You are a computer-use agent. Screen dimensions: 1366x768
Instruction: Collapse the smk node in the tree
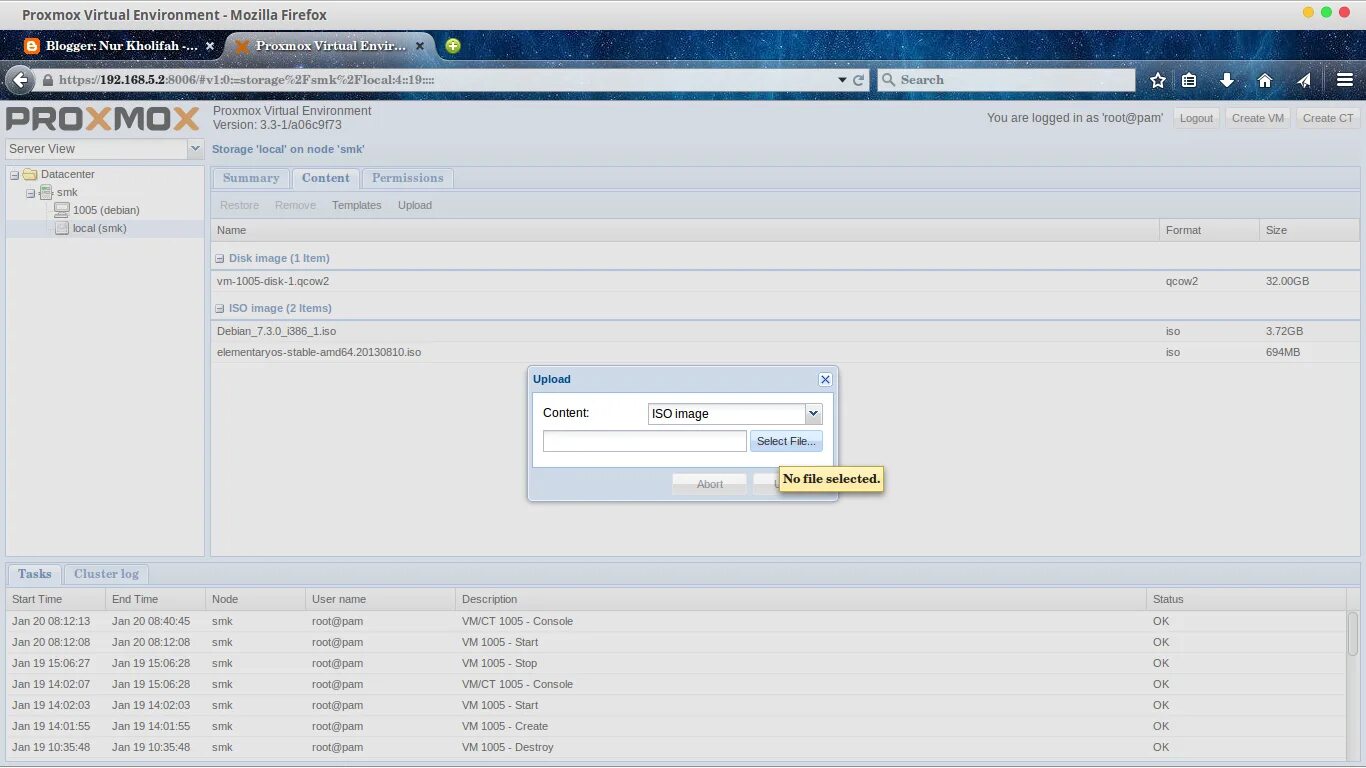[x=30, y=192]
